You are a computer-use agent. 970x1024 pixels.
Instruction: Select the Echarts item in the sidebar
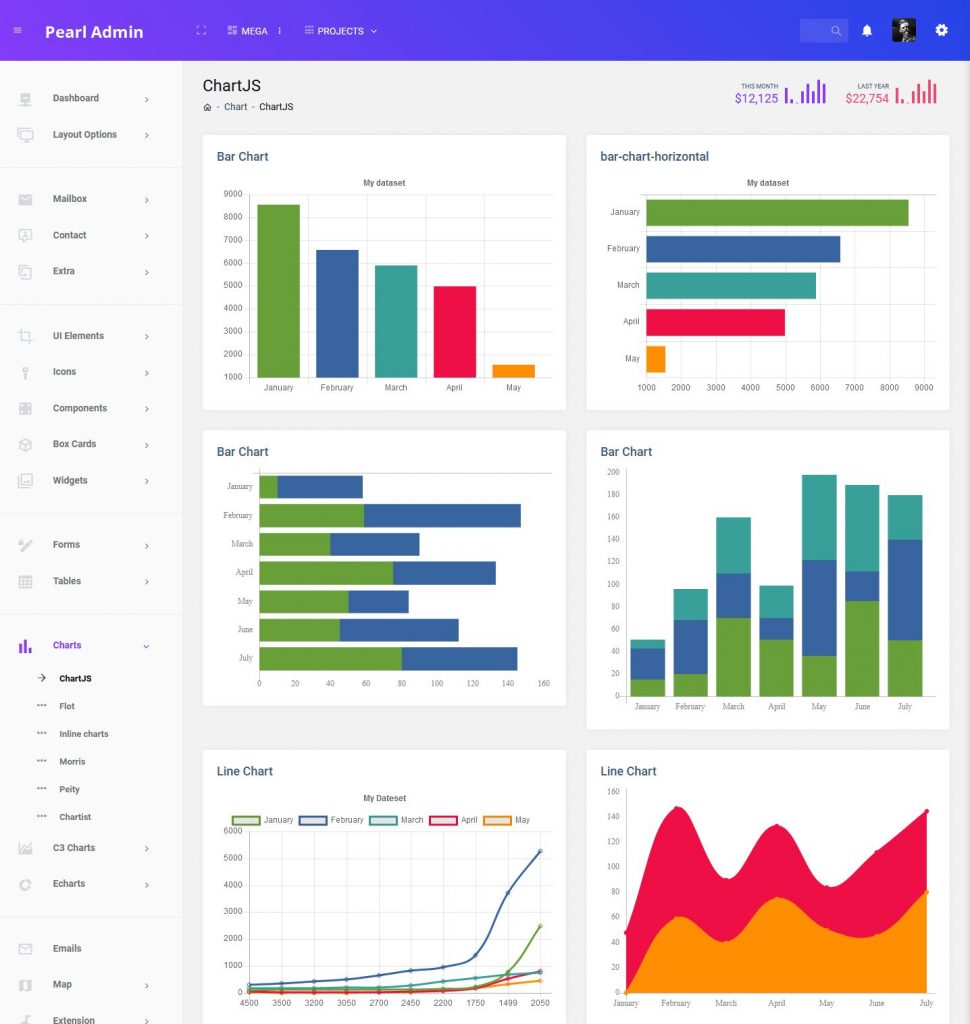point(68,883)
